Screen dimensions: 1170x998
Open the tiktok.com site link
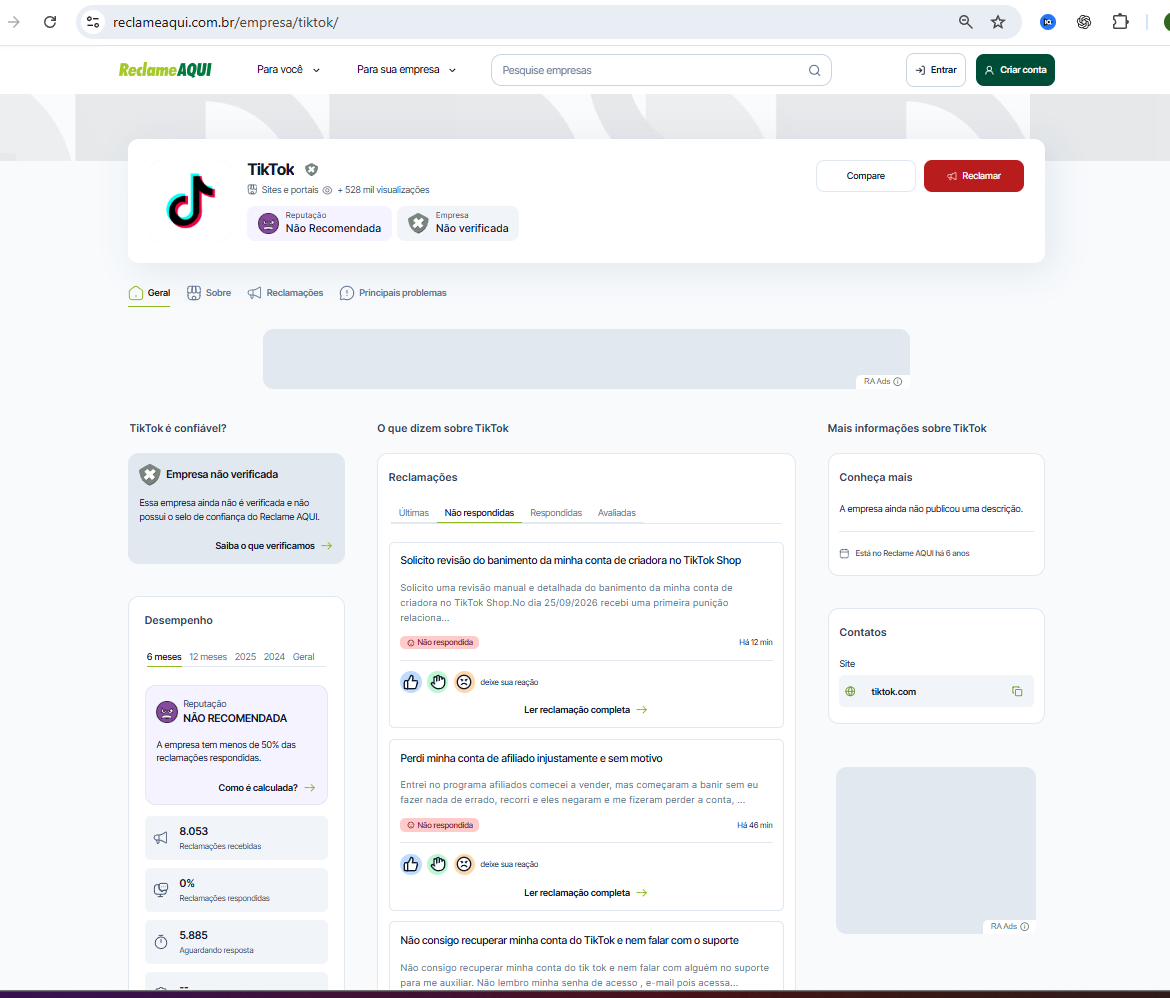pyautogui.click(x=893, y=692)
